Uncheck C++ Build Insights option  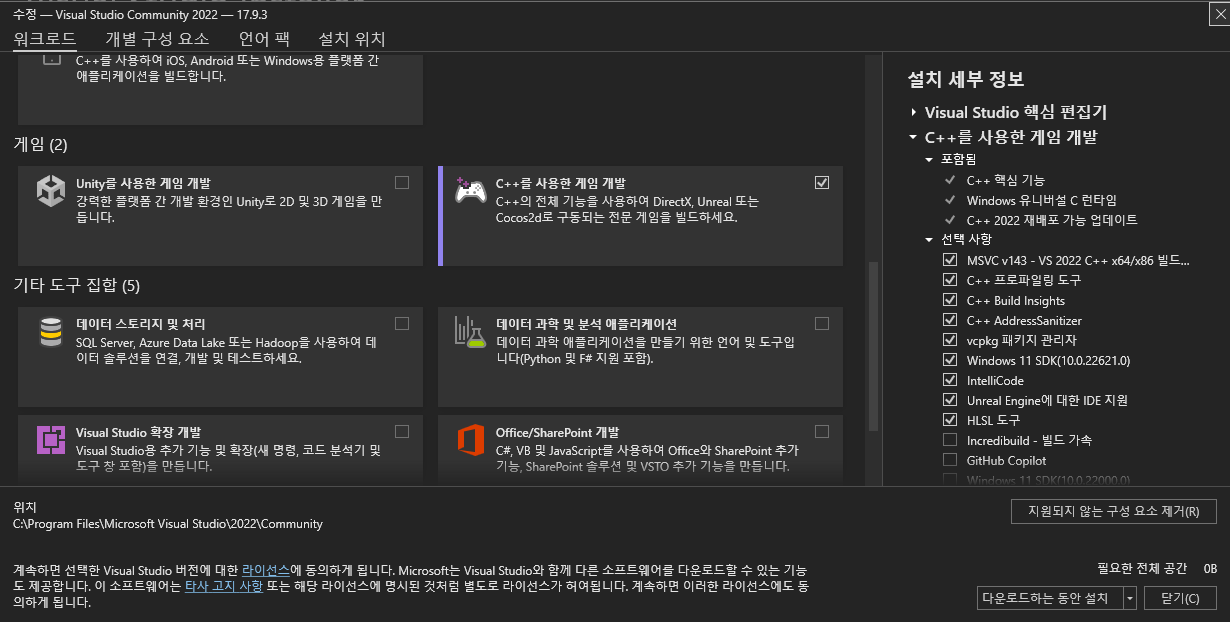point(950,300)
